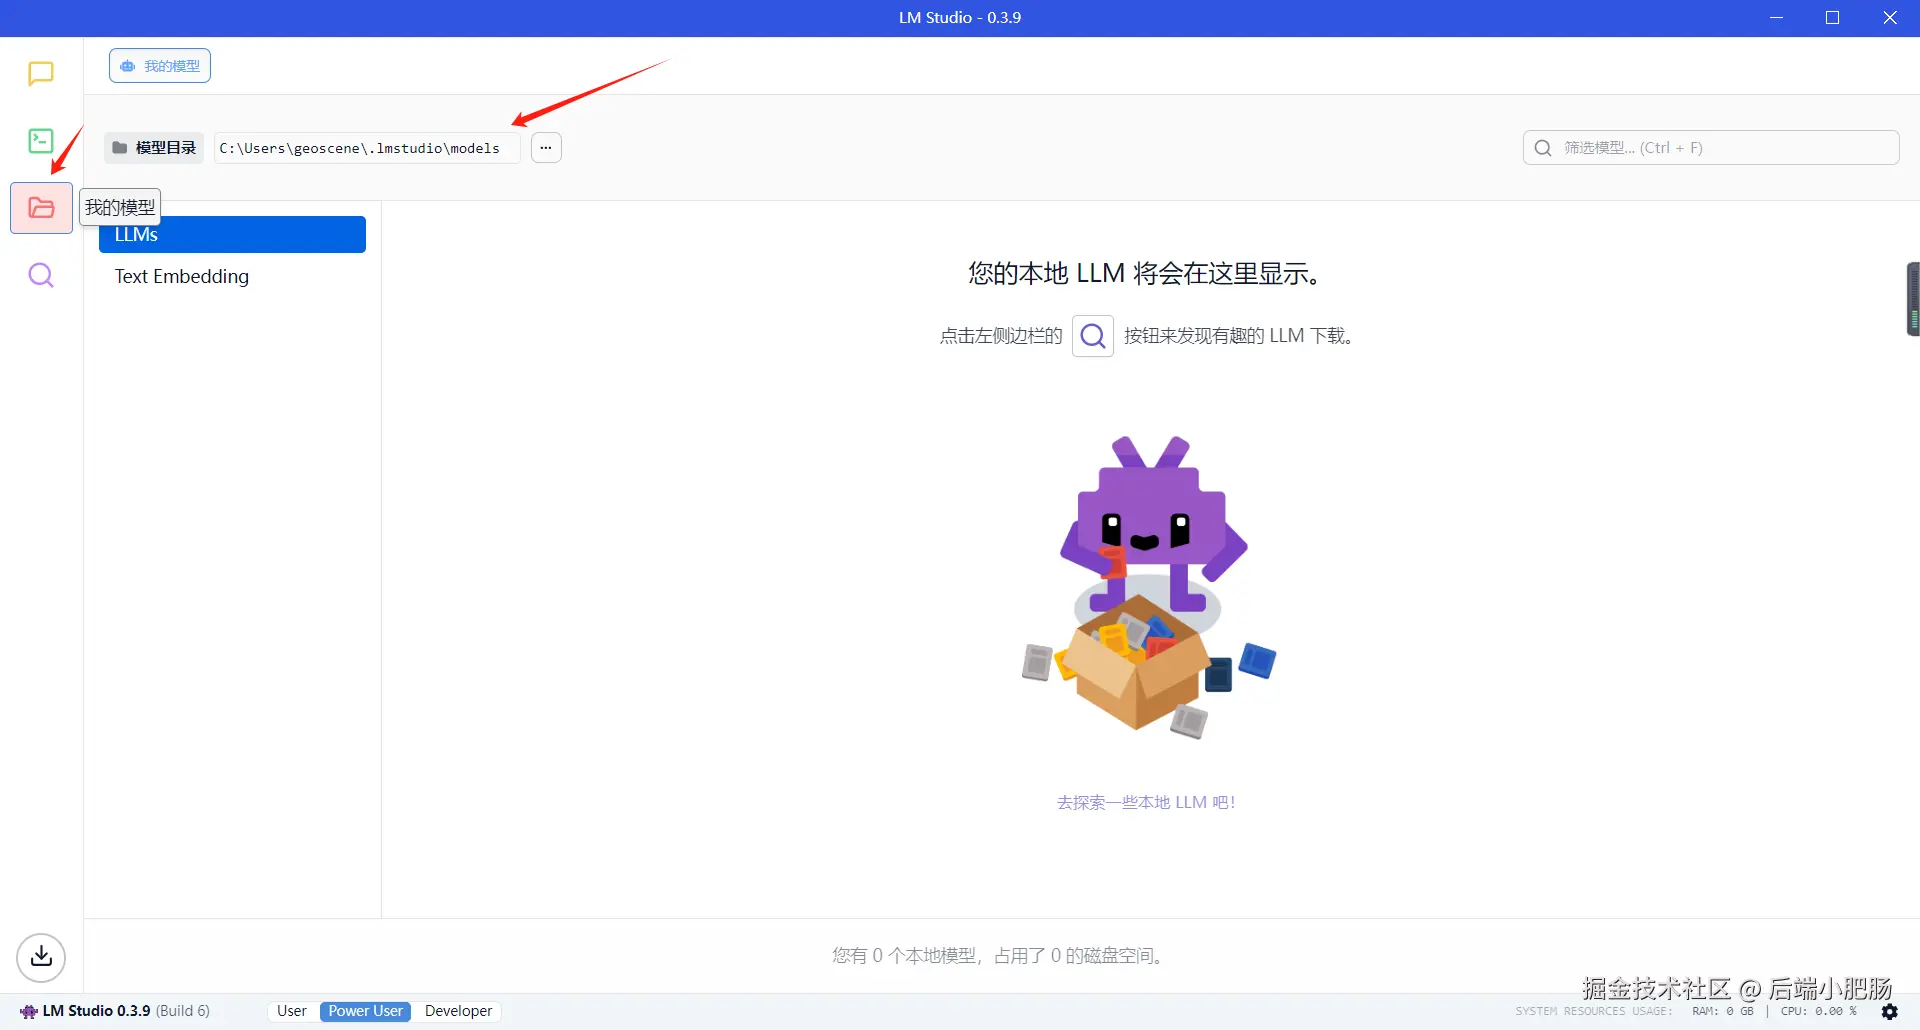This screenshot has height=1030, width=1920.
Task: Click the models path C:\Users\geoscene\.lmstudio\models
Action: (367, 148)
